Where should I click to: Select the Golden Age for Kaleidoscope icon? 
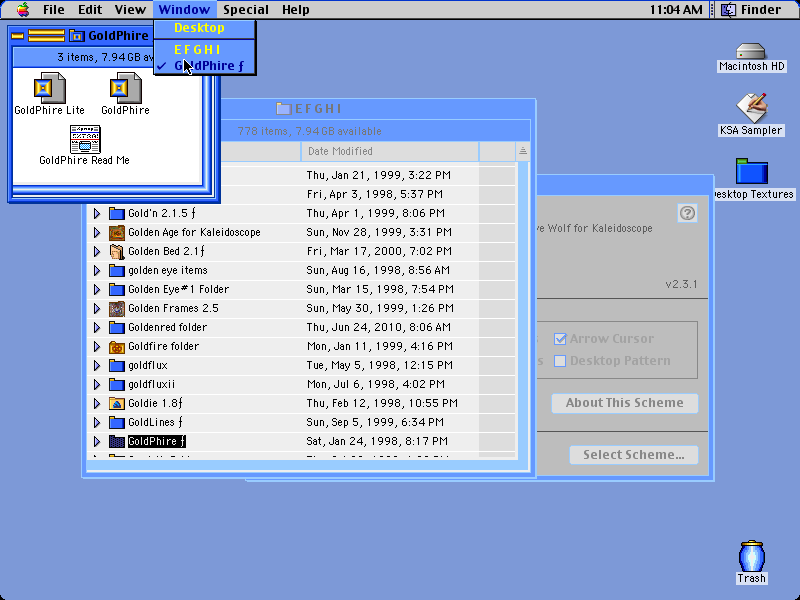pos(117,233)
